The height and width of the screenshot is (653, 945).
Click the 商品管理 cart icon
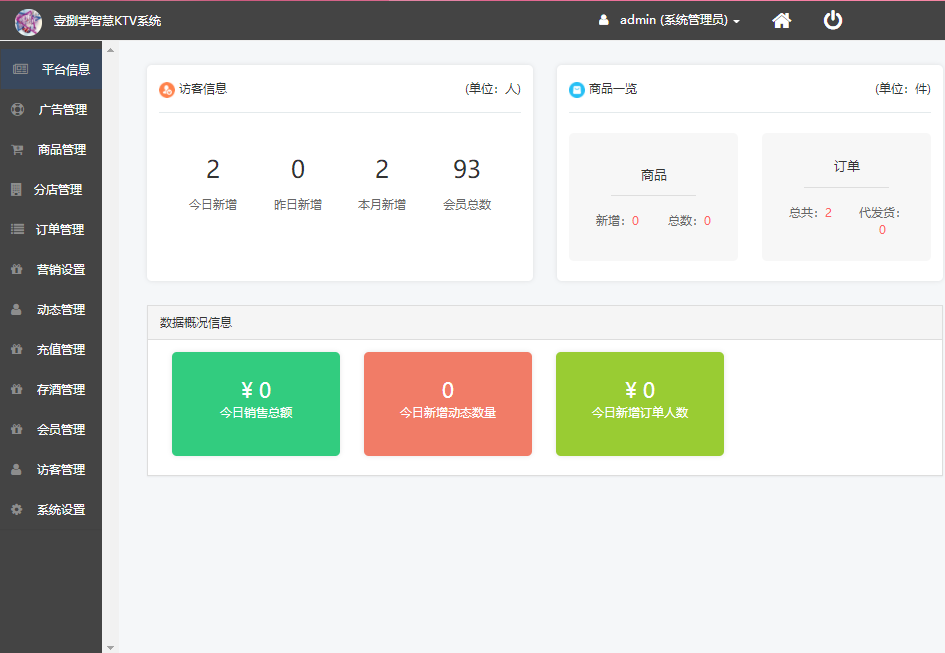pyautogui.click(x=17, y=150)
